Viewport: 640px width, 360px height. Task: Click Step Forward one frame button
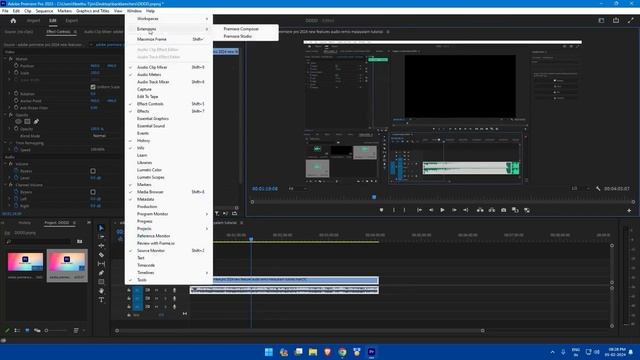[x=454, y=210]
